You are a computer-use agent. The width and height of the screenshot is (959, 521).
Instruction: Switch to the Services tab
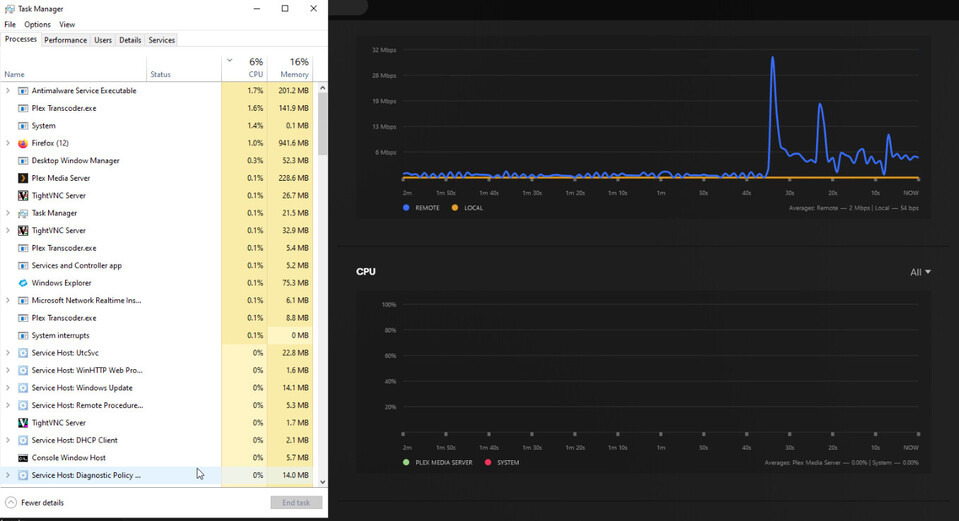(x=161, y=40)
